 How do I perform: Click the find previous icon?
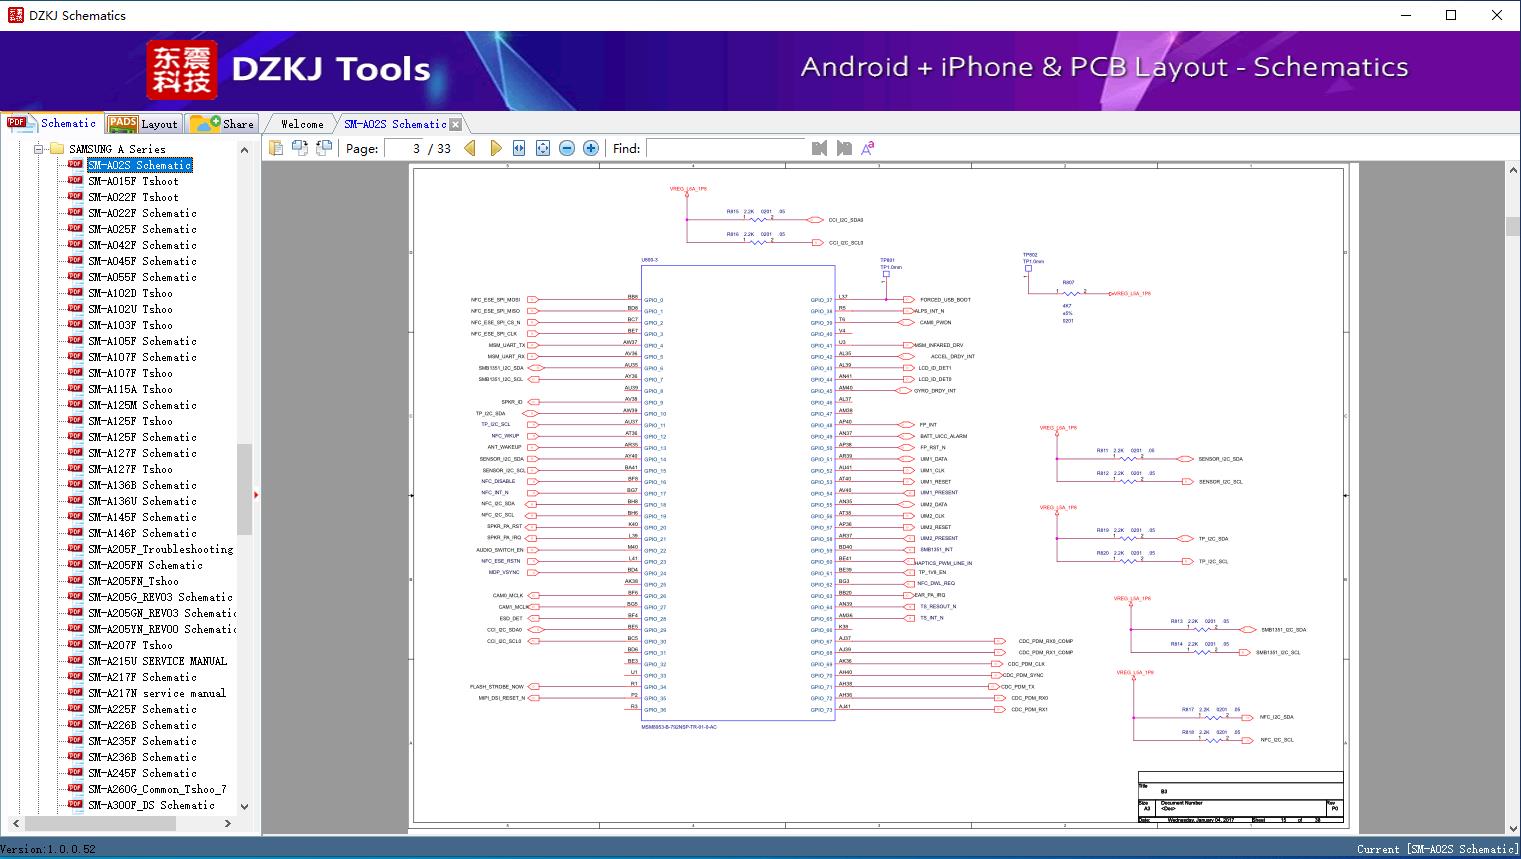[x=819, y=148]
